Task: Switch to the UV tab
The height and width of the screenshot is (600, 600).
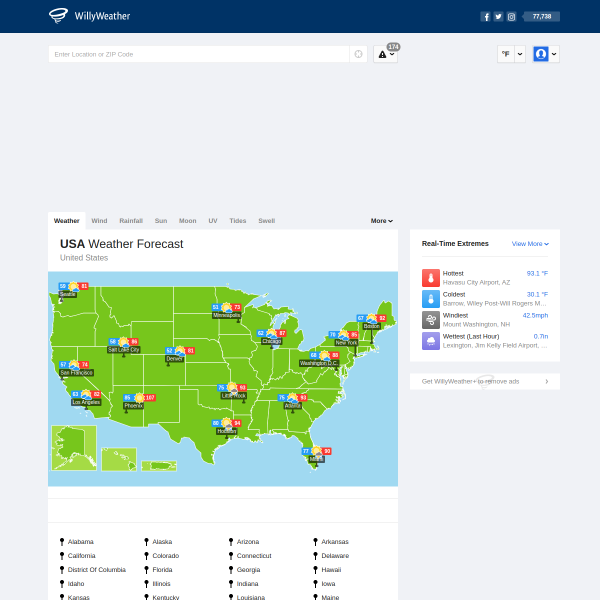Action: 213,221
